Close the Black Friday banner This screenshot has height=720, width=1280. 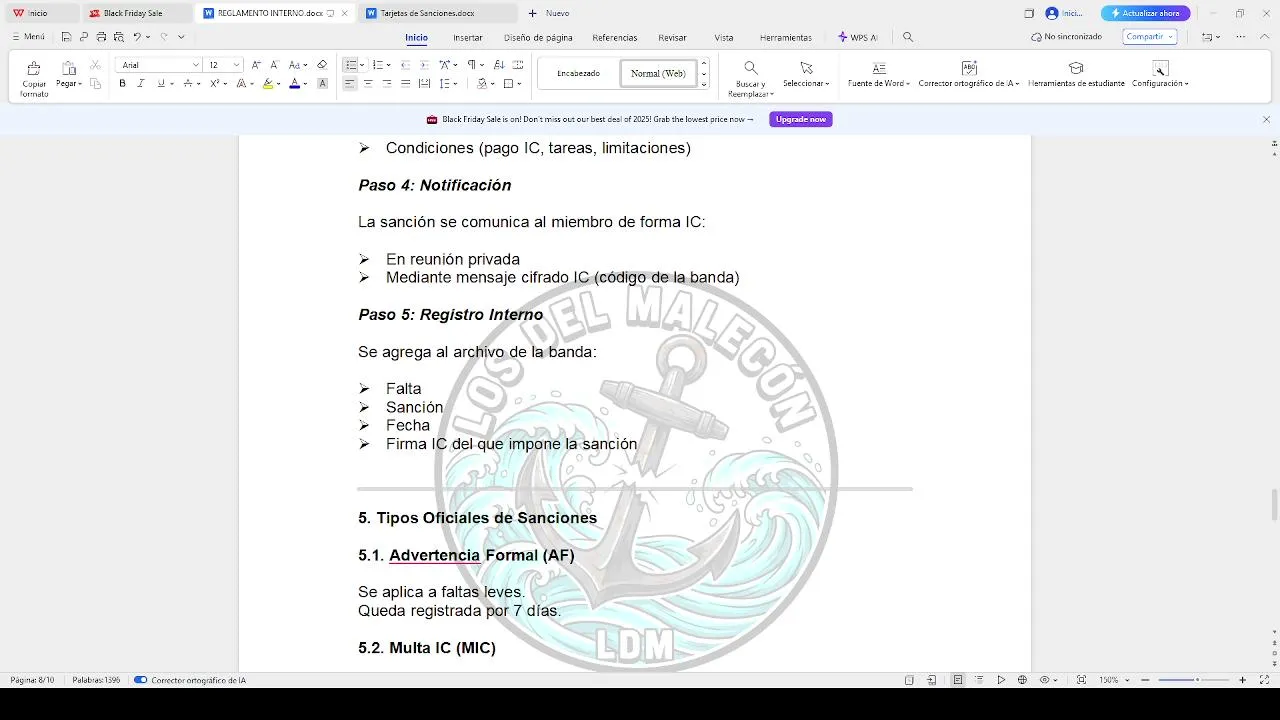[x=1266, y=119]
